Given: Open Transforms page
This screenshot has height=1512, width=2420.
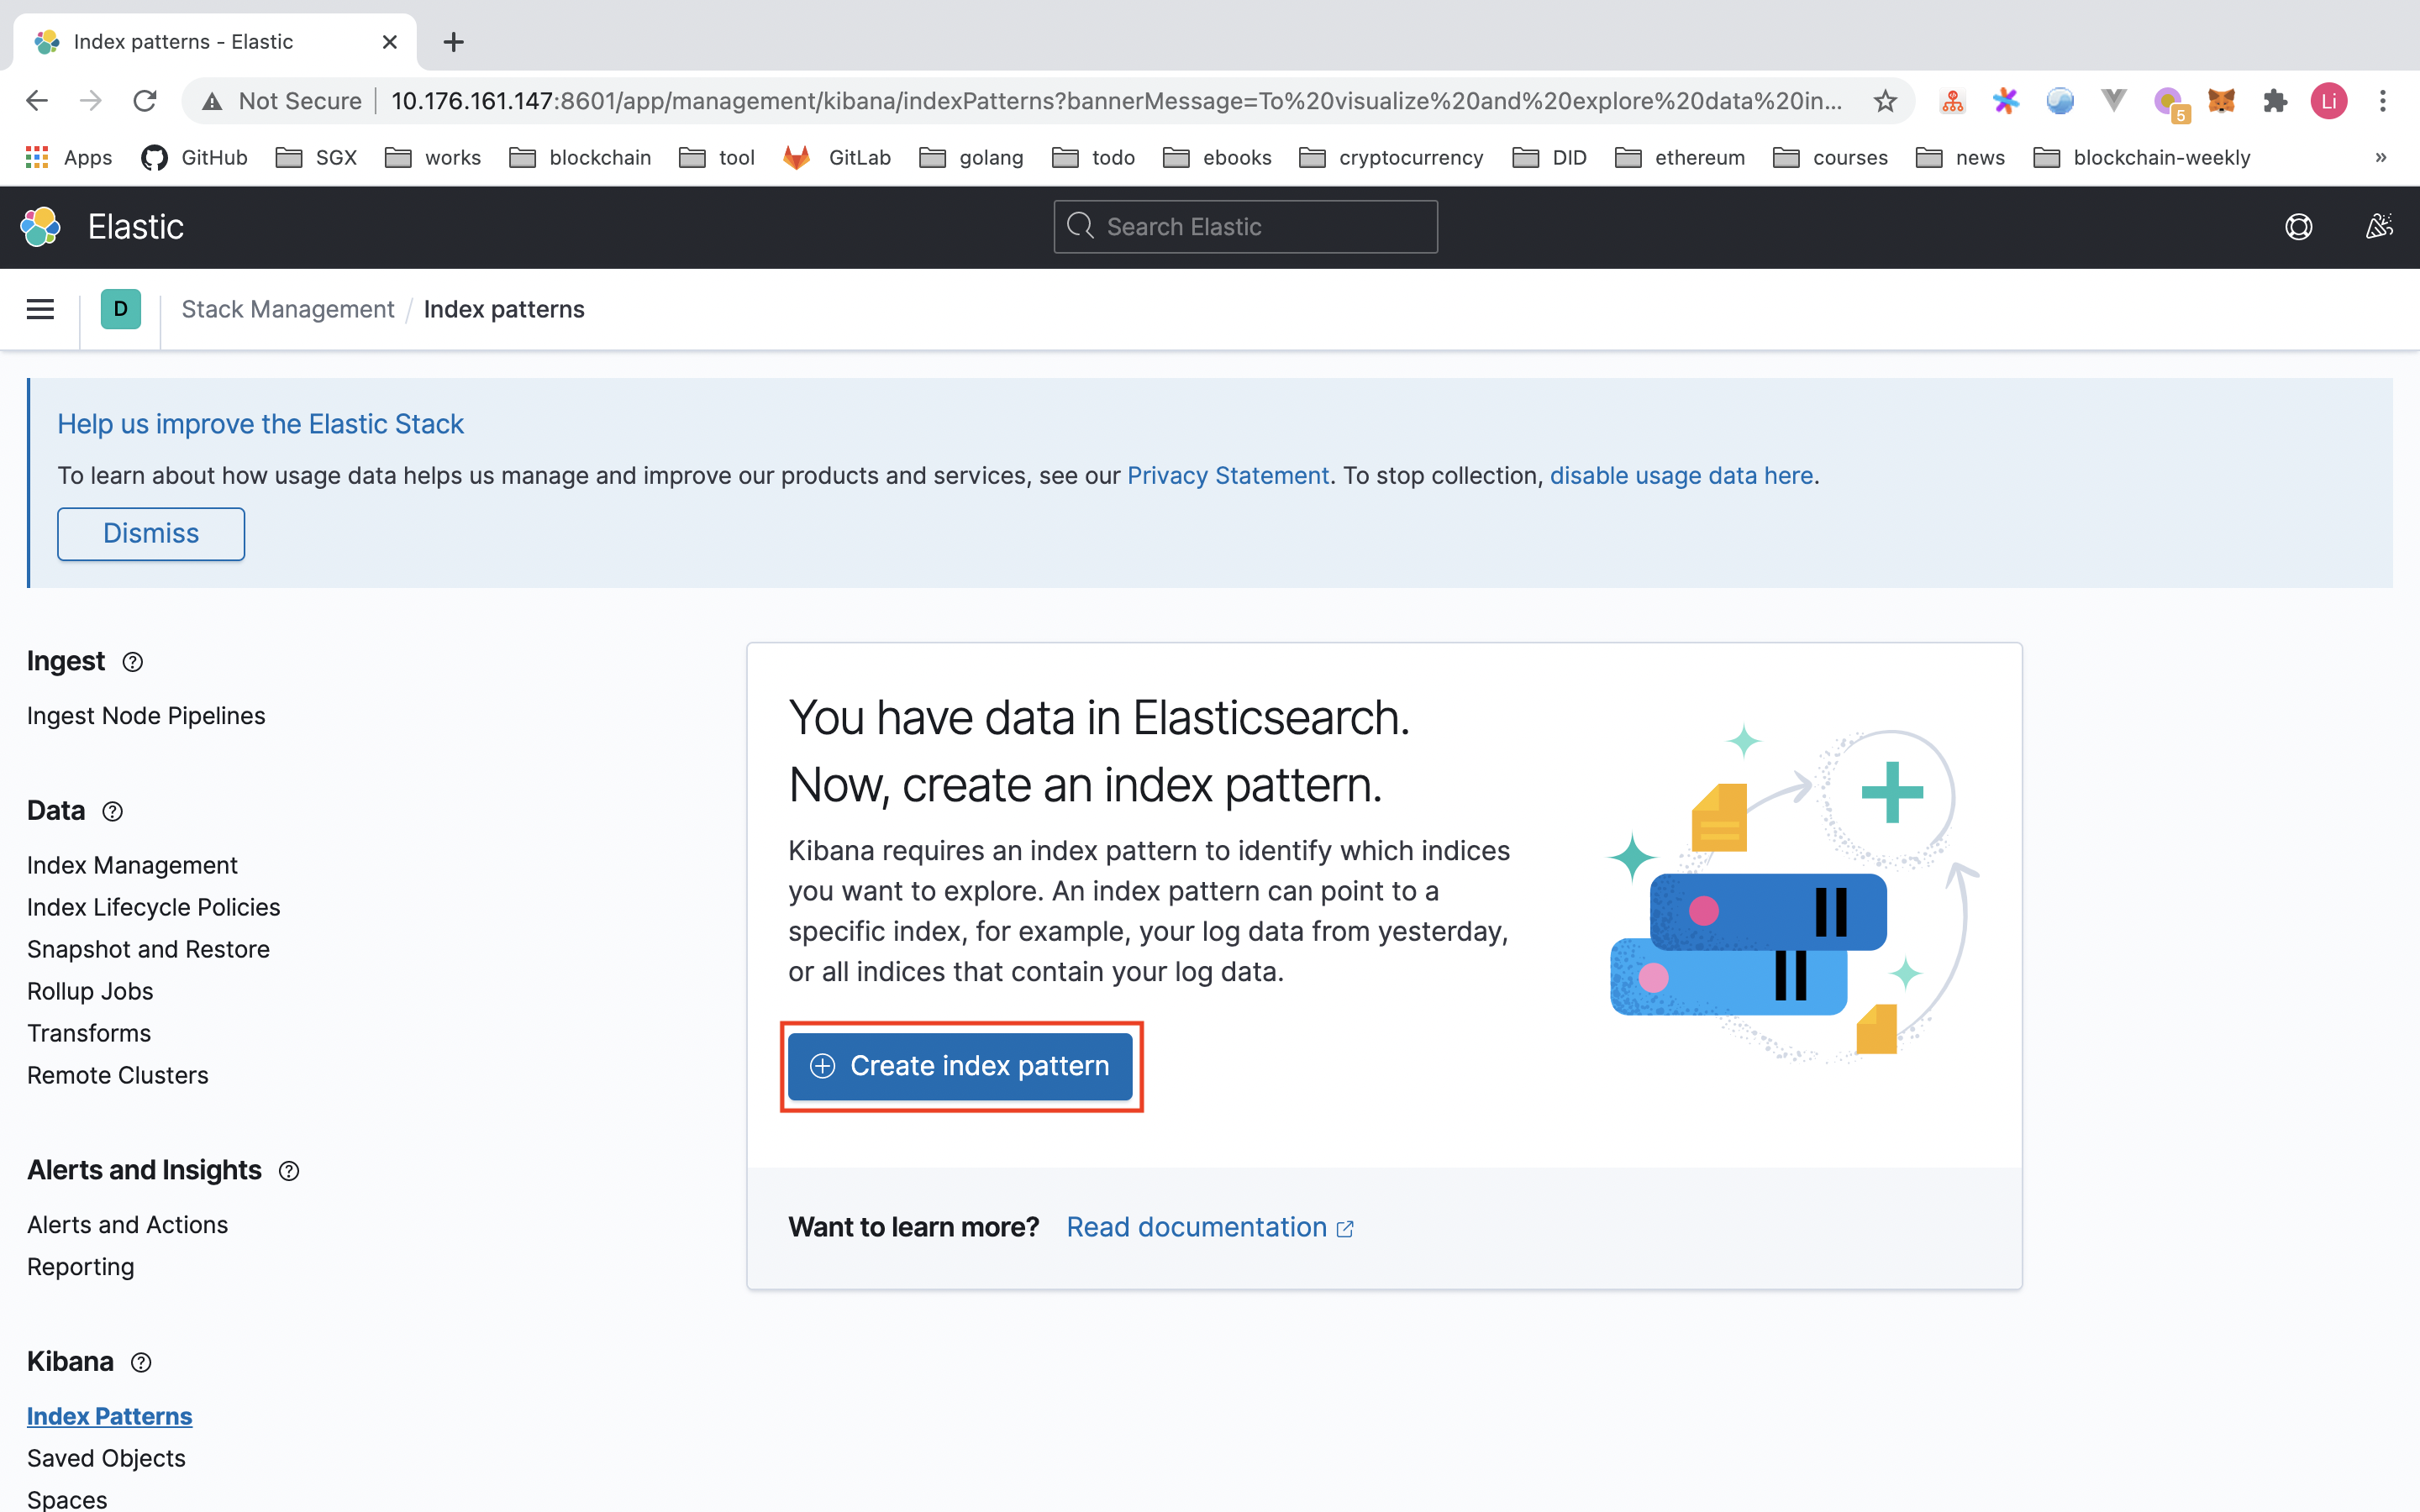Looking at the screenshot, I should pyautogui.click(x=89, y=1033).
